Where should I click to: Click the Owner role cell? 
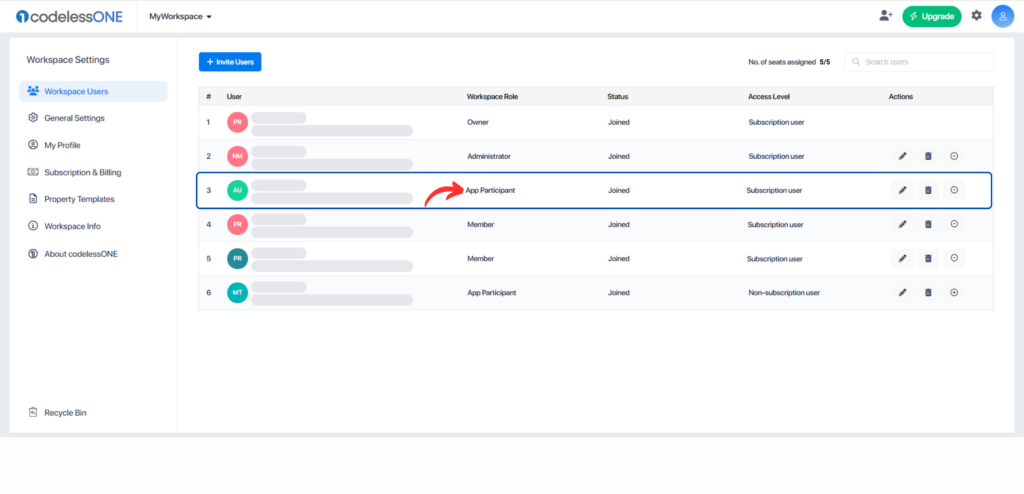point(478,122)
